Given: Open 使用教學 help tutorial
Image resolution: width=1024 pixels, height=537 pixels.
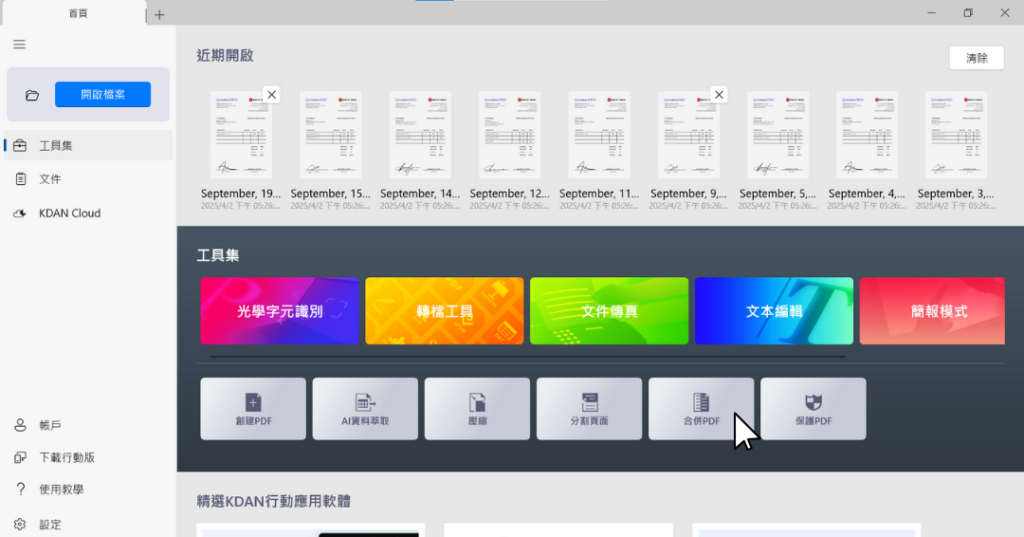Looking at the screenshot, I should 88,489.
